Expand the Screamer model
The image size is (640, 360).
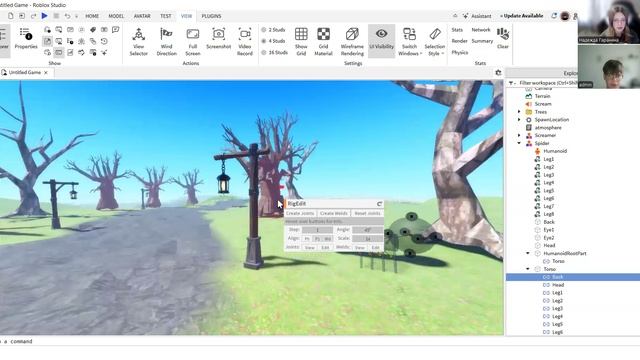click(x=519, y=136)
